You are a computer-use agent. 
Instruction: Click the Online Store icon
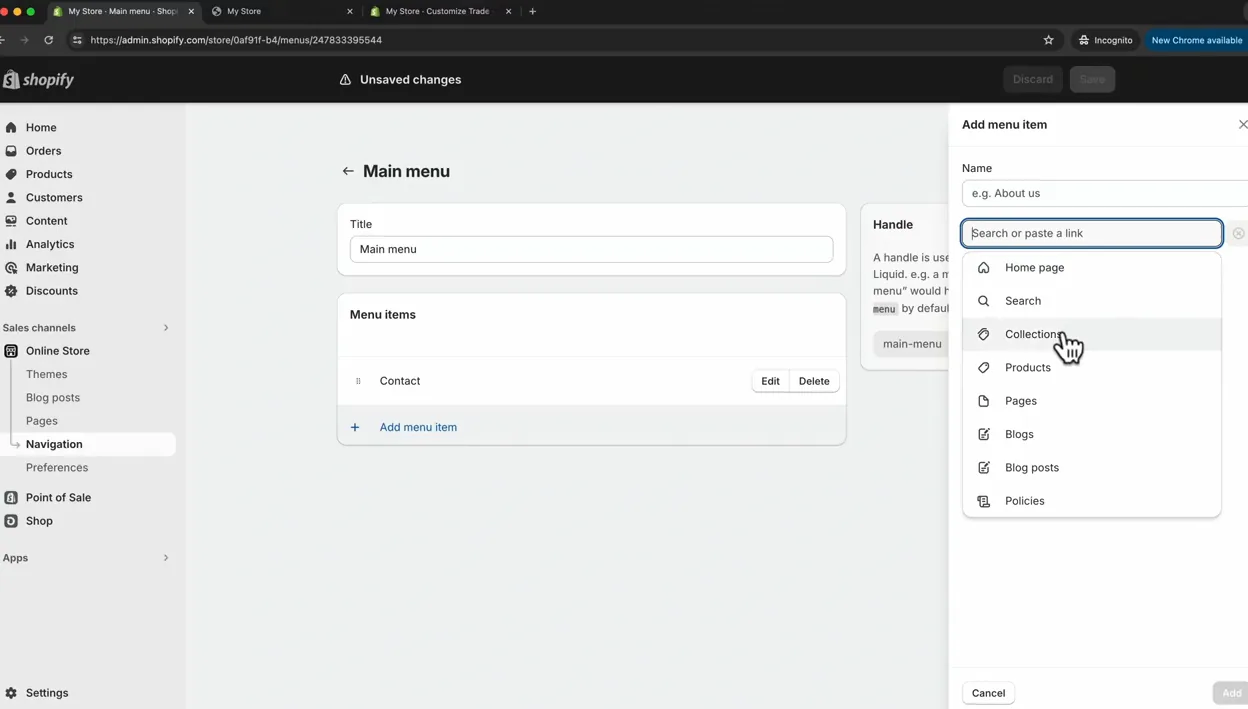tap(11, 351)
